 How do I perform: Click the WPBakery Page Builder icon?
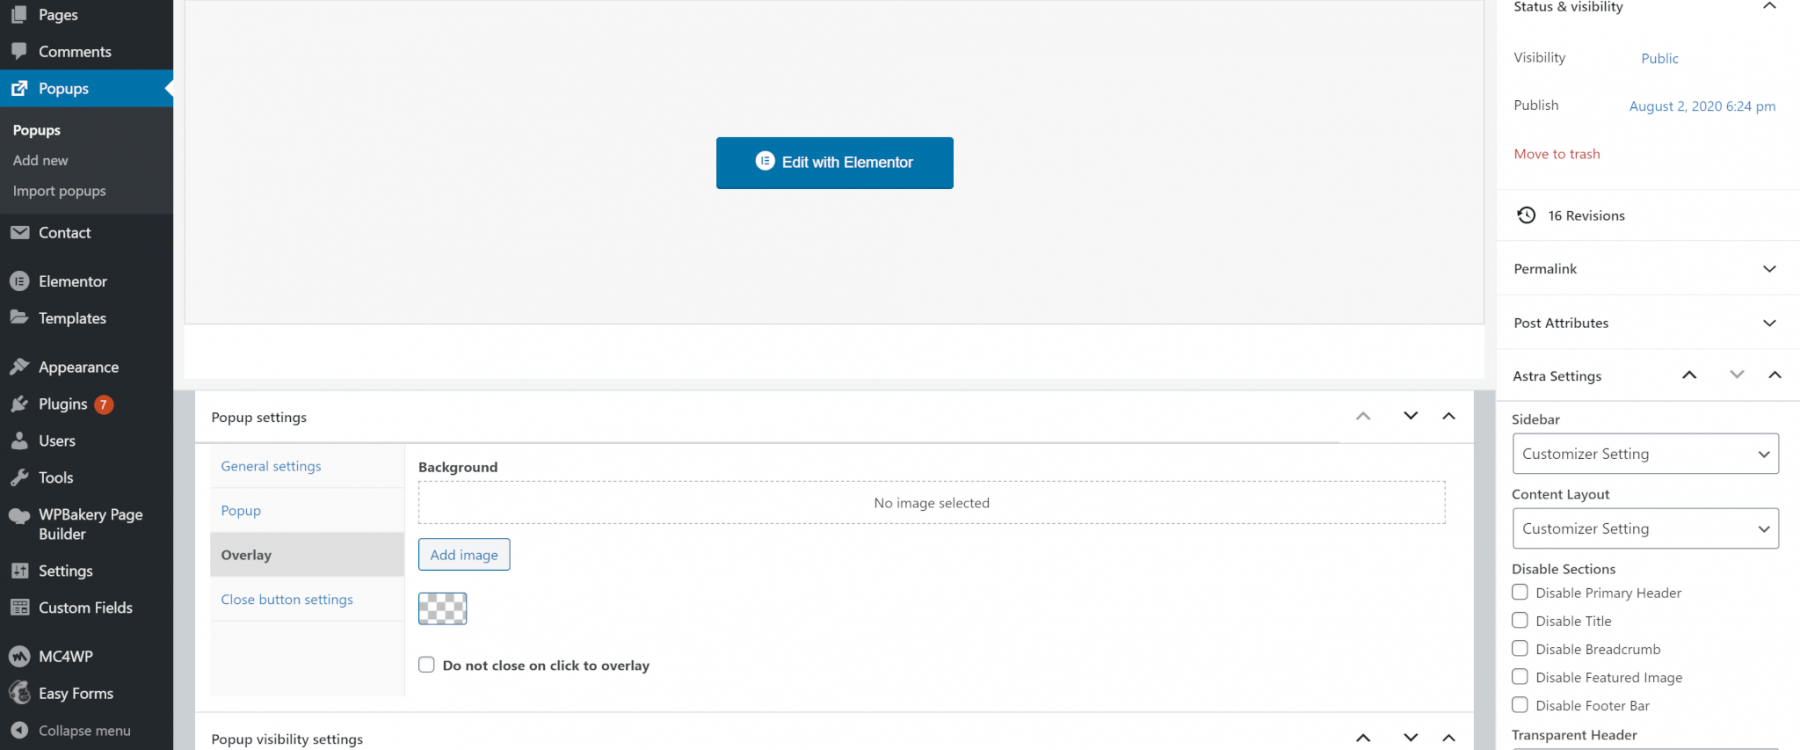[x=19, y=515]
